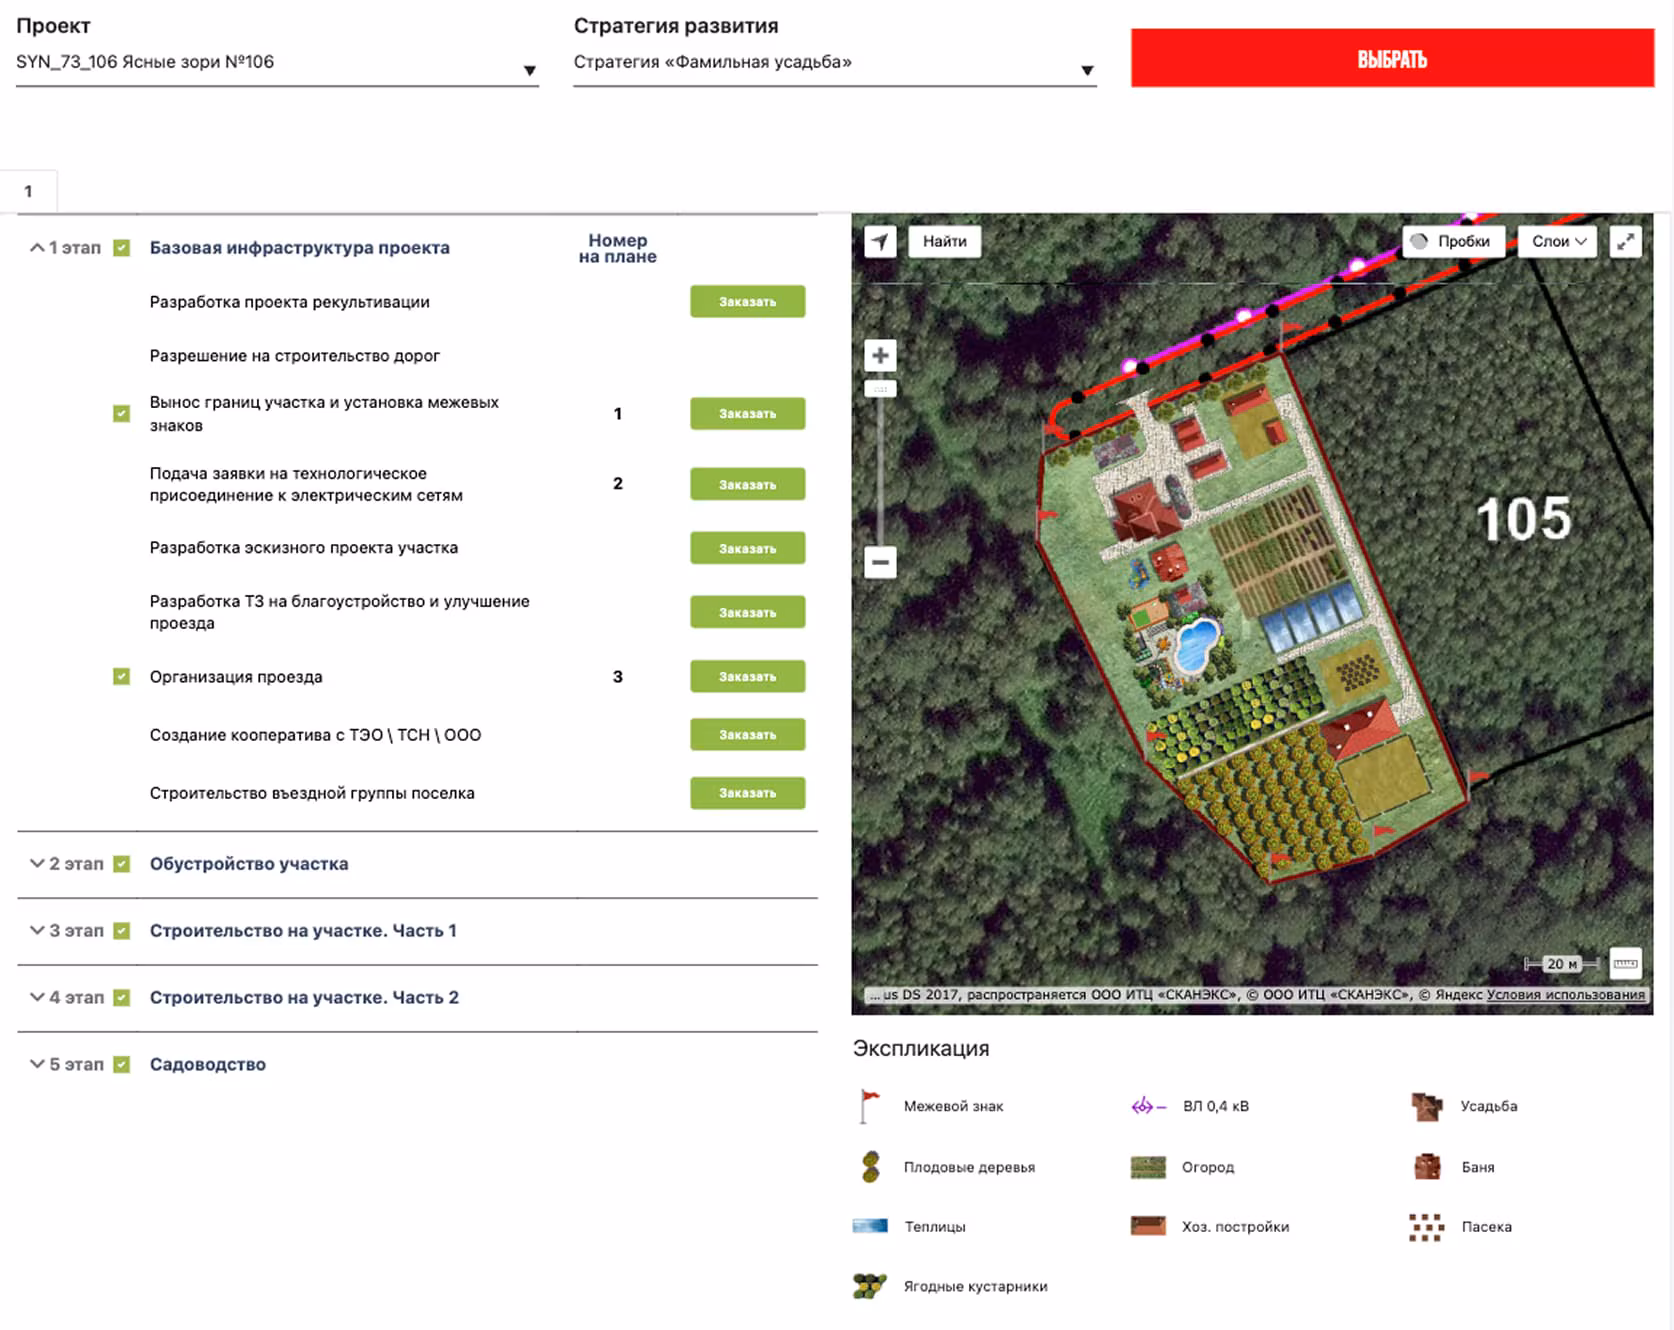The image size is (1674, 1330).
Task: Order Разработка проекта рекультивации via Заказать
Action: pos(748,302)
